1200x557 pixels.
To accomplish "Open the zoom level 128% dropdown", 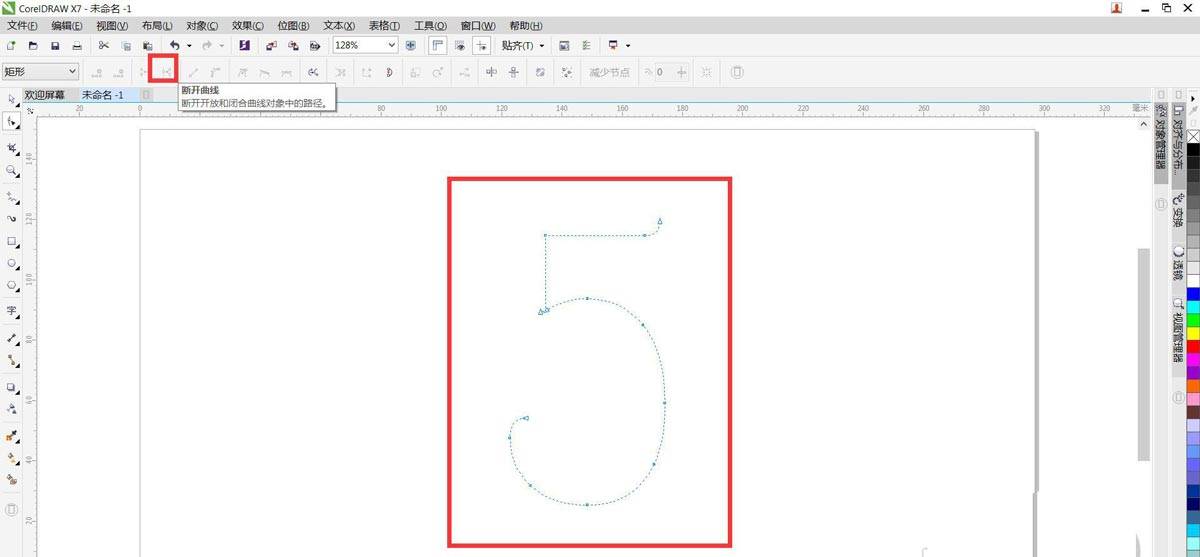I will point(391,46).
